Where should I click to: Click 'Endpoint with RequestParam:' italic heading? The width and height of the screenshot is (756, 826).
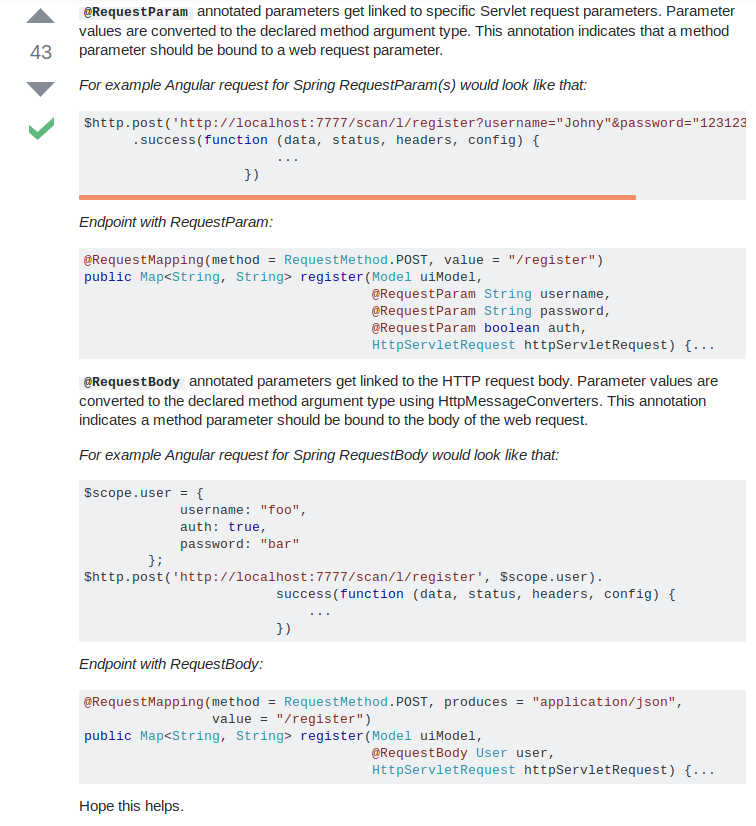(x=176, y=222)
